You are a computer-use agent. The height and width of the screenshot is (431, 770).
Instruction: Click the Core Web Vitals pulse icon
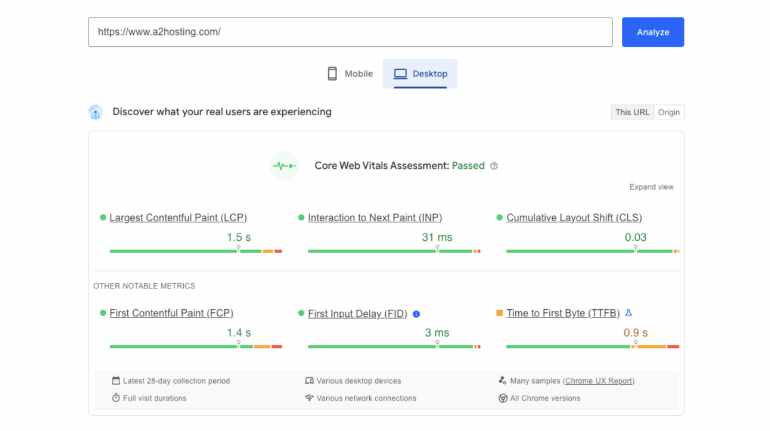[284, 166]
